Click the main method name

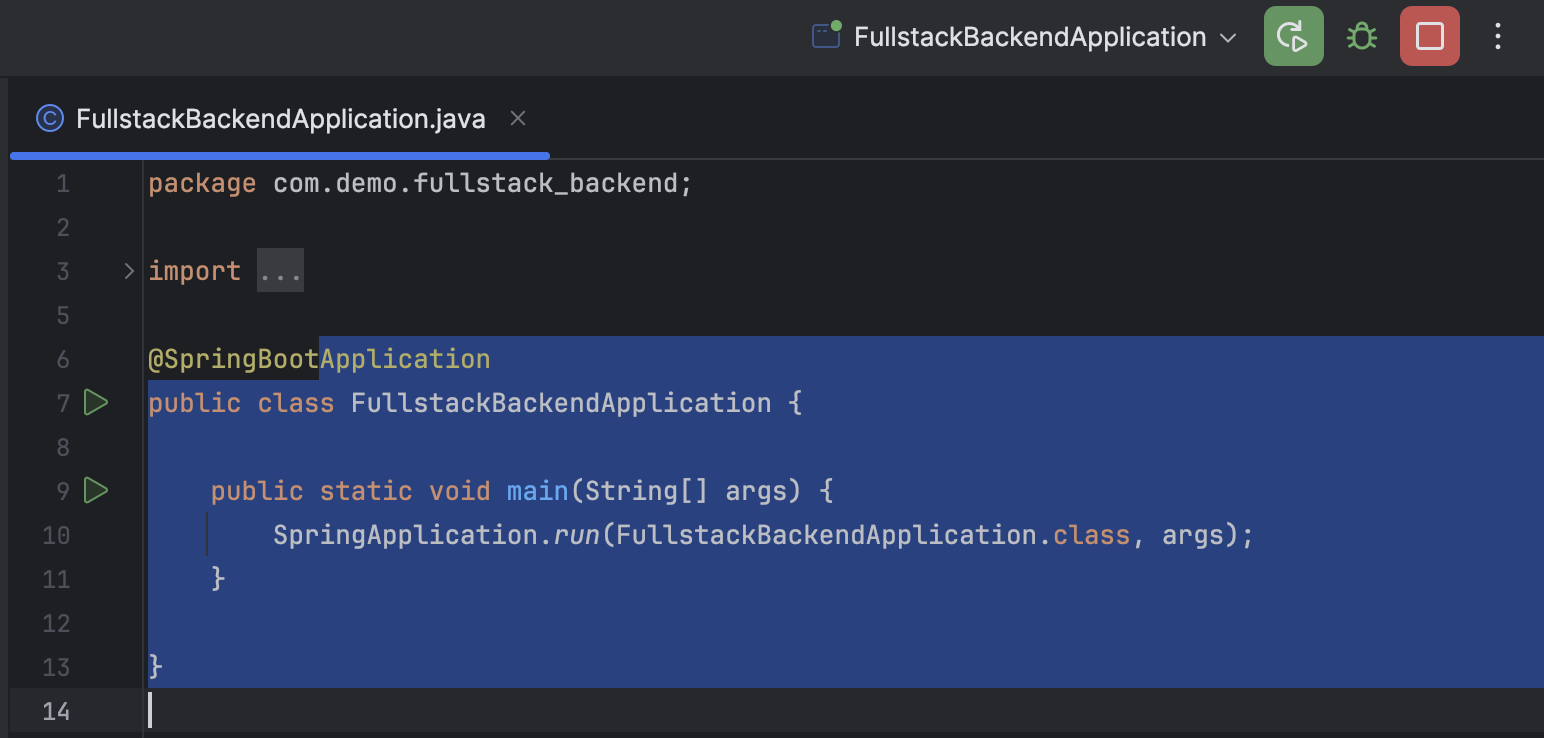(x=537, y=491)
